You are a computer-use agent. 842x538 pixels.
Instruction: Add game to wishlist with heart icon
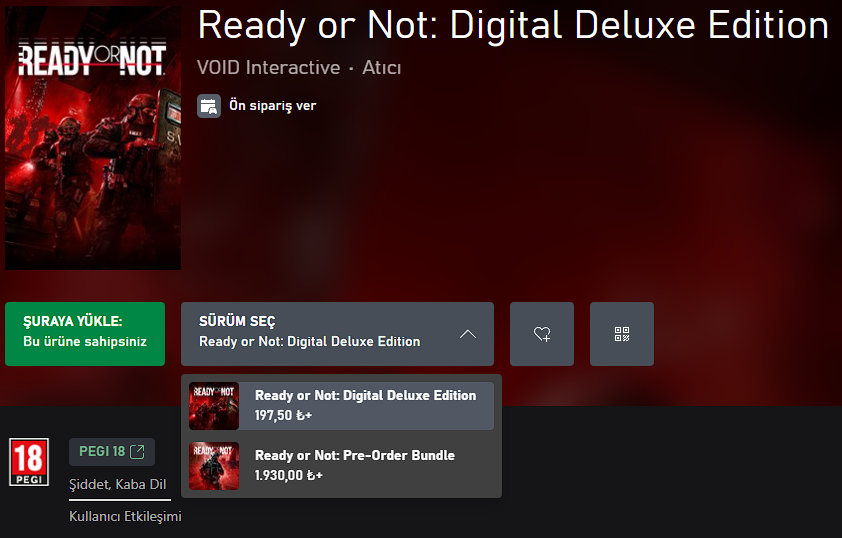(542, 334)
